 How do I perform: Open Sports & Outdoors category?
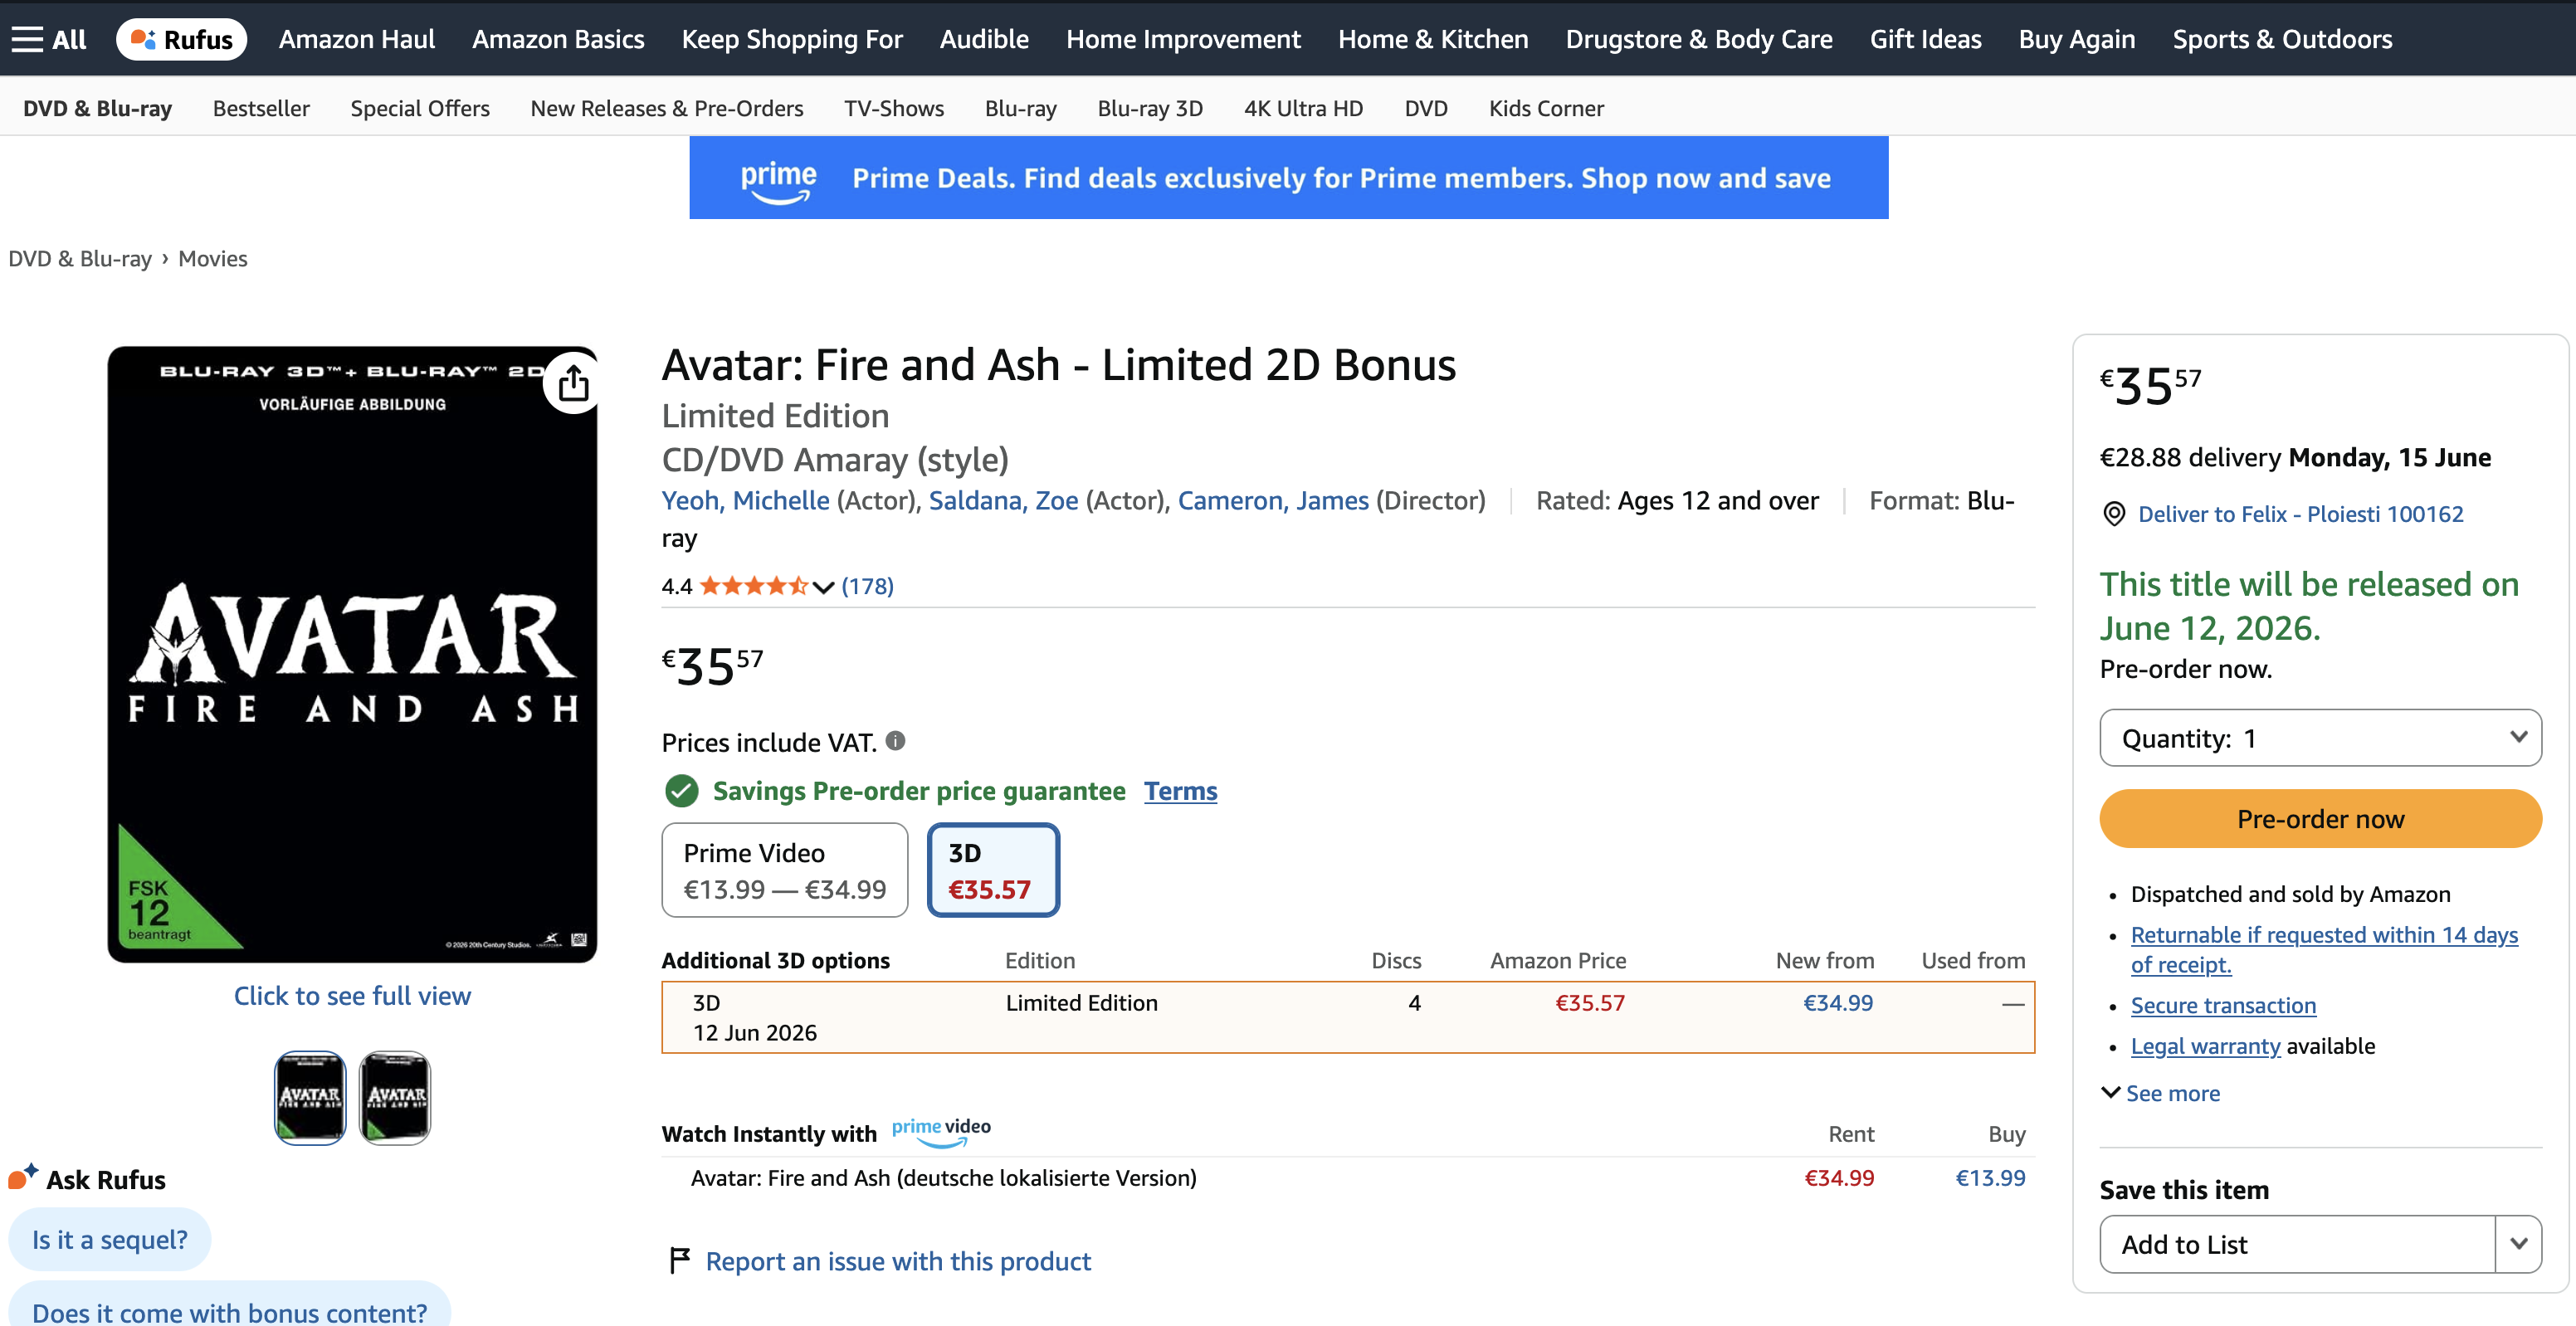[2282, 39]
